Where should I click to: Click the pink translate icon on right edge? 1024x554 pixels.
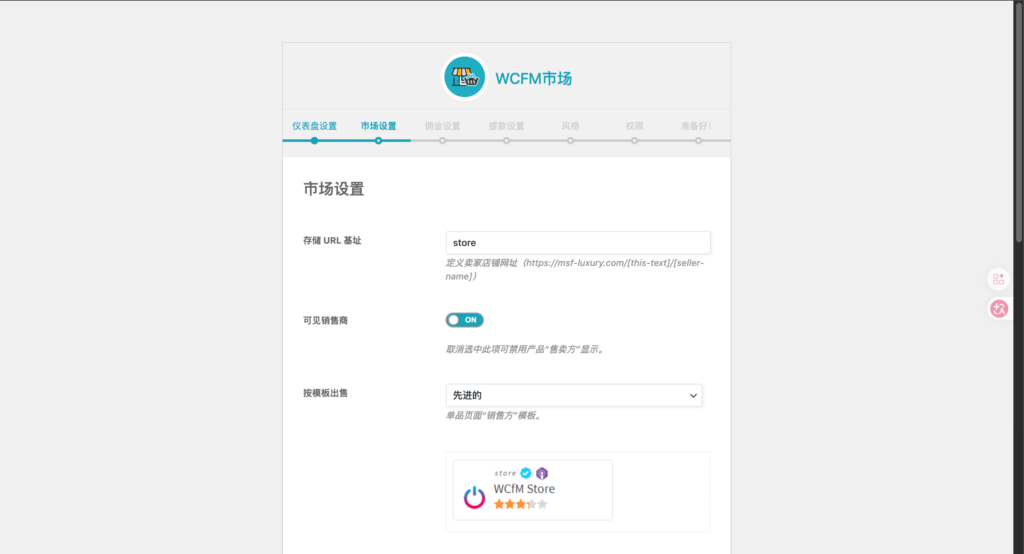point(999,308)
